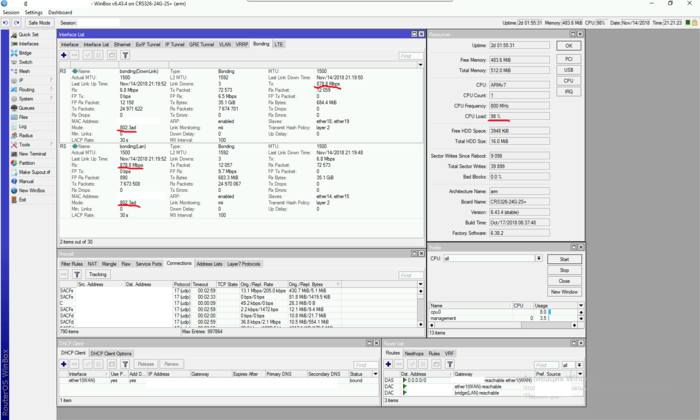Click OK in Resources window

[568, 46]
